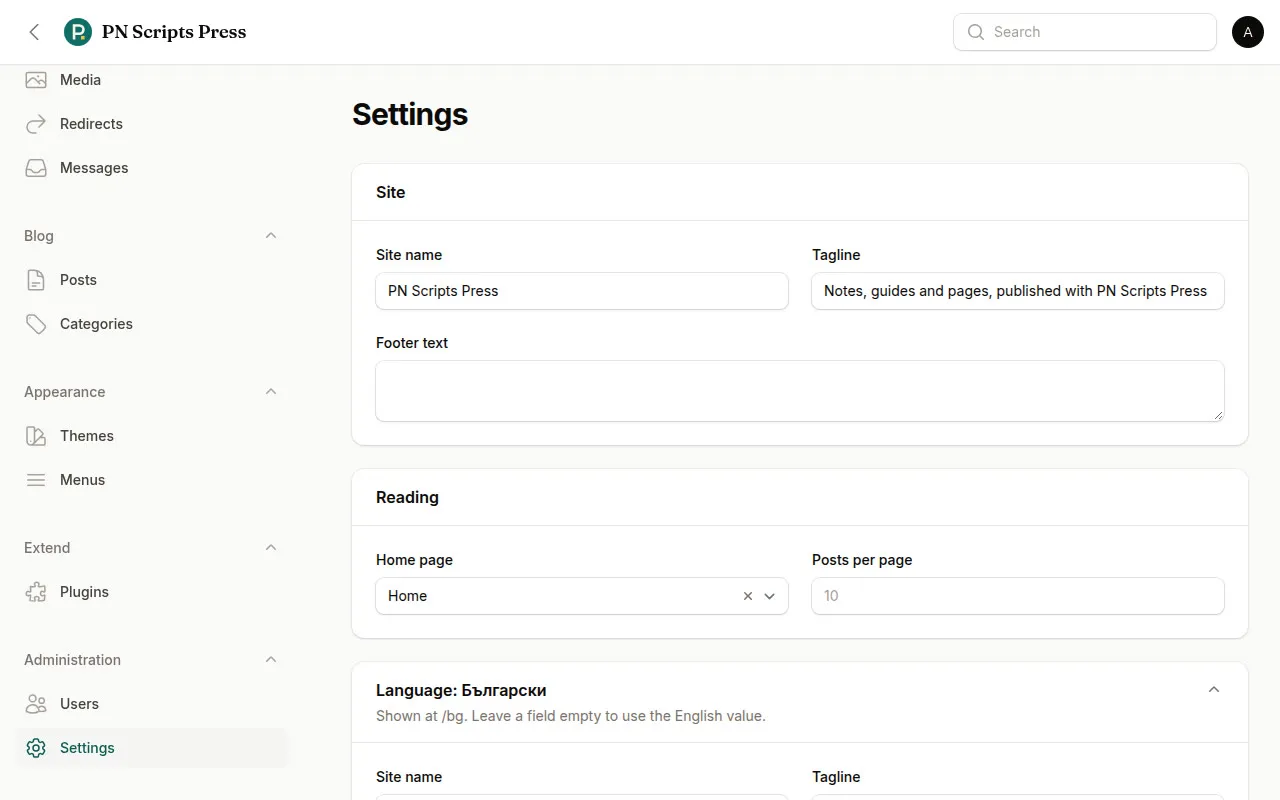Open Messages in the sidebar
Screen dimensions: 1280x800
pyautogui.click(x=152, y=168)
